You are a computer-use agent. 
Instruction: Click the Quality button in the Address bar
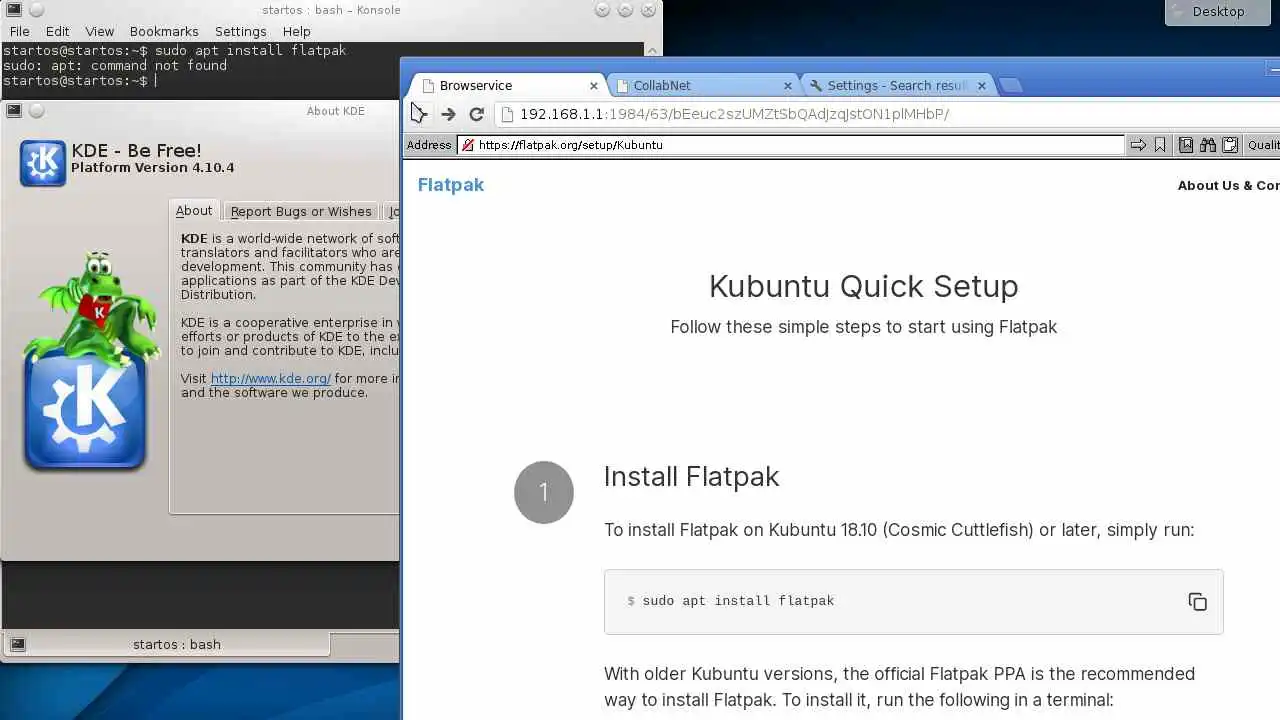click(1262, 145)
